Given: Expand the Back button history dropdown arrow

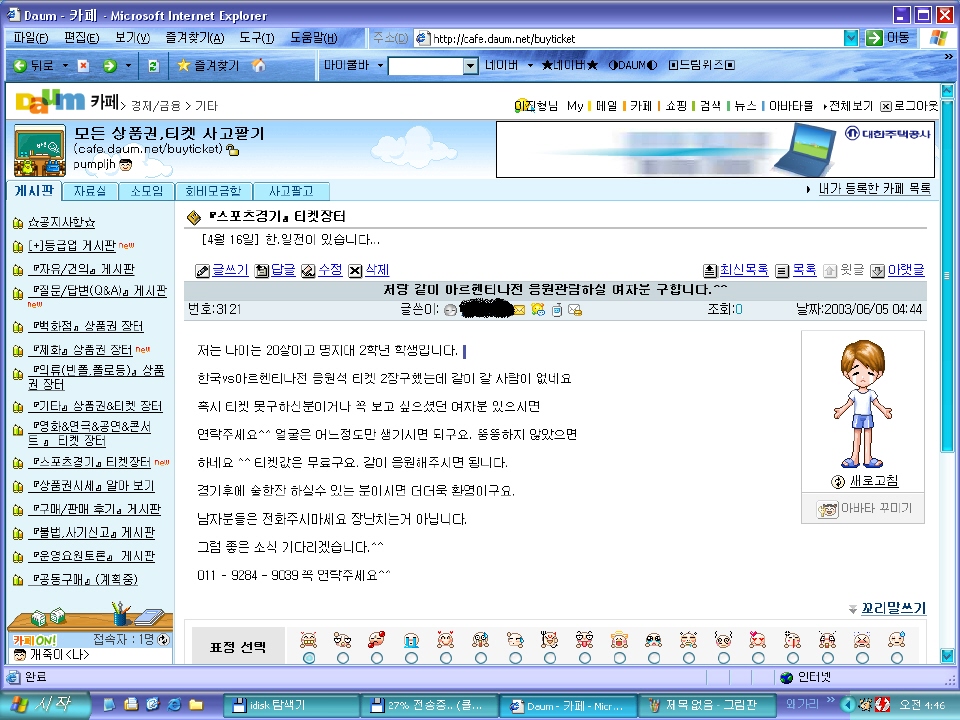Looking at the screenshot, I should coord(66,66).
